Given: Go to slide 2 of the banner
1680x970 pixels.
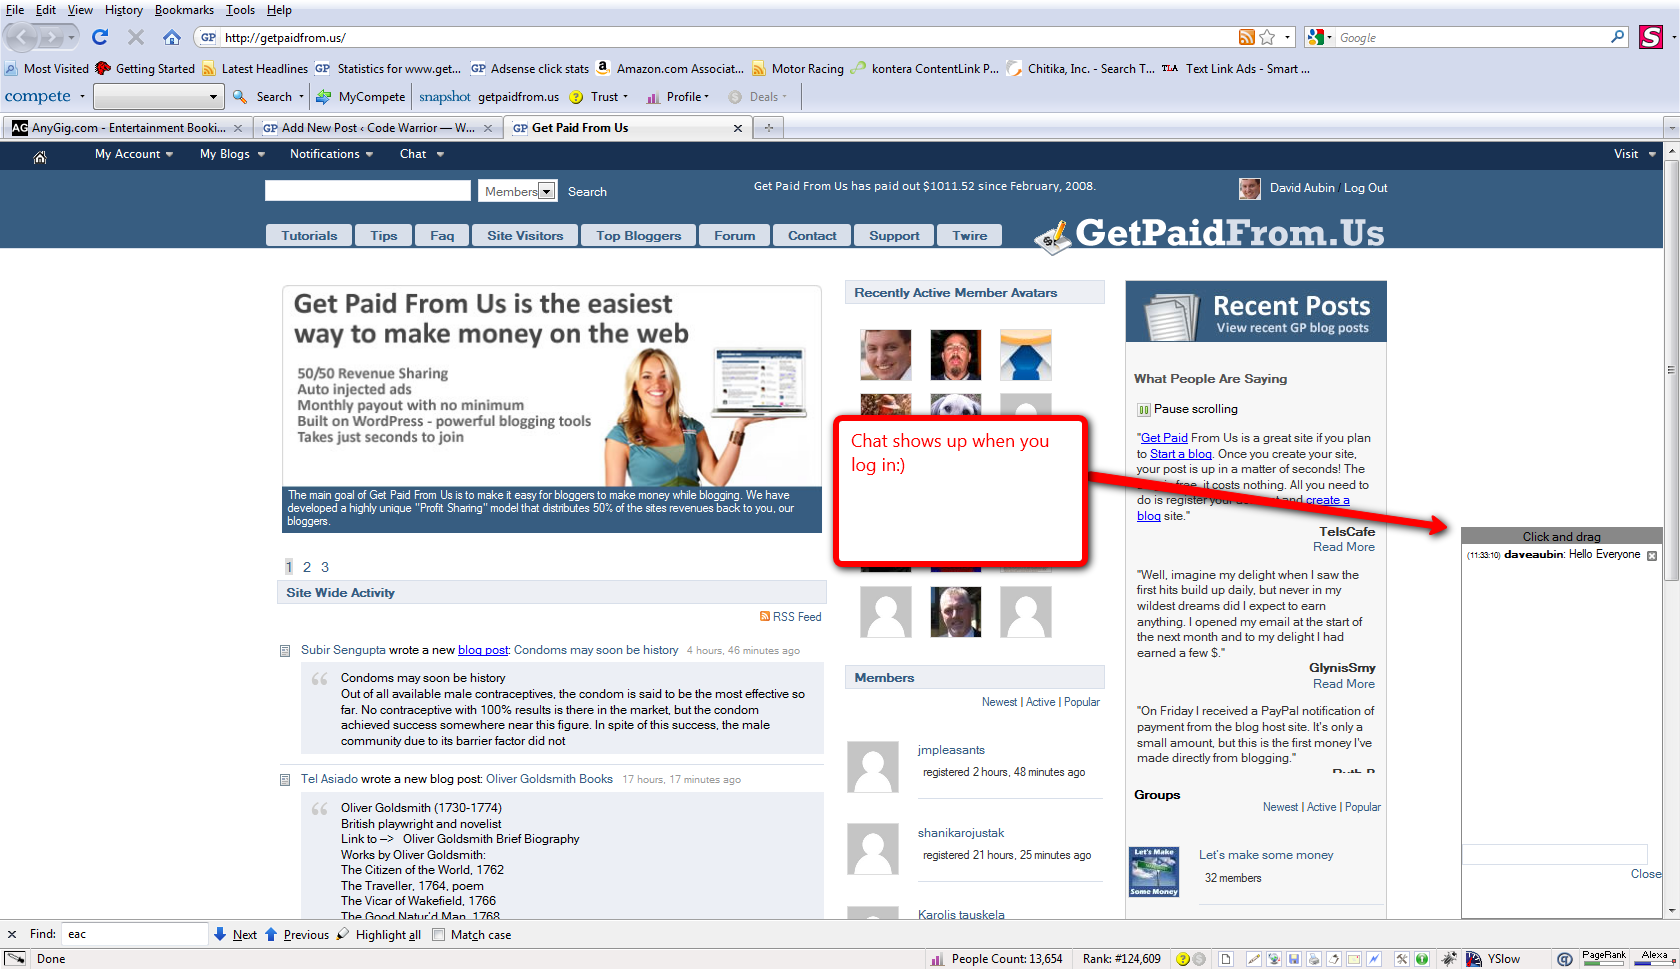Looking at the screenshot, I should point(307,567).
